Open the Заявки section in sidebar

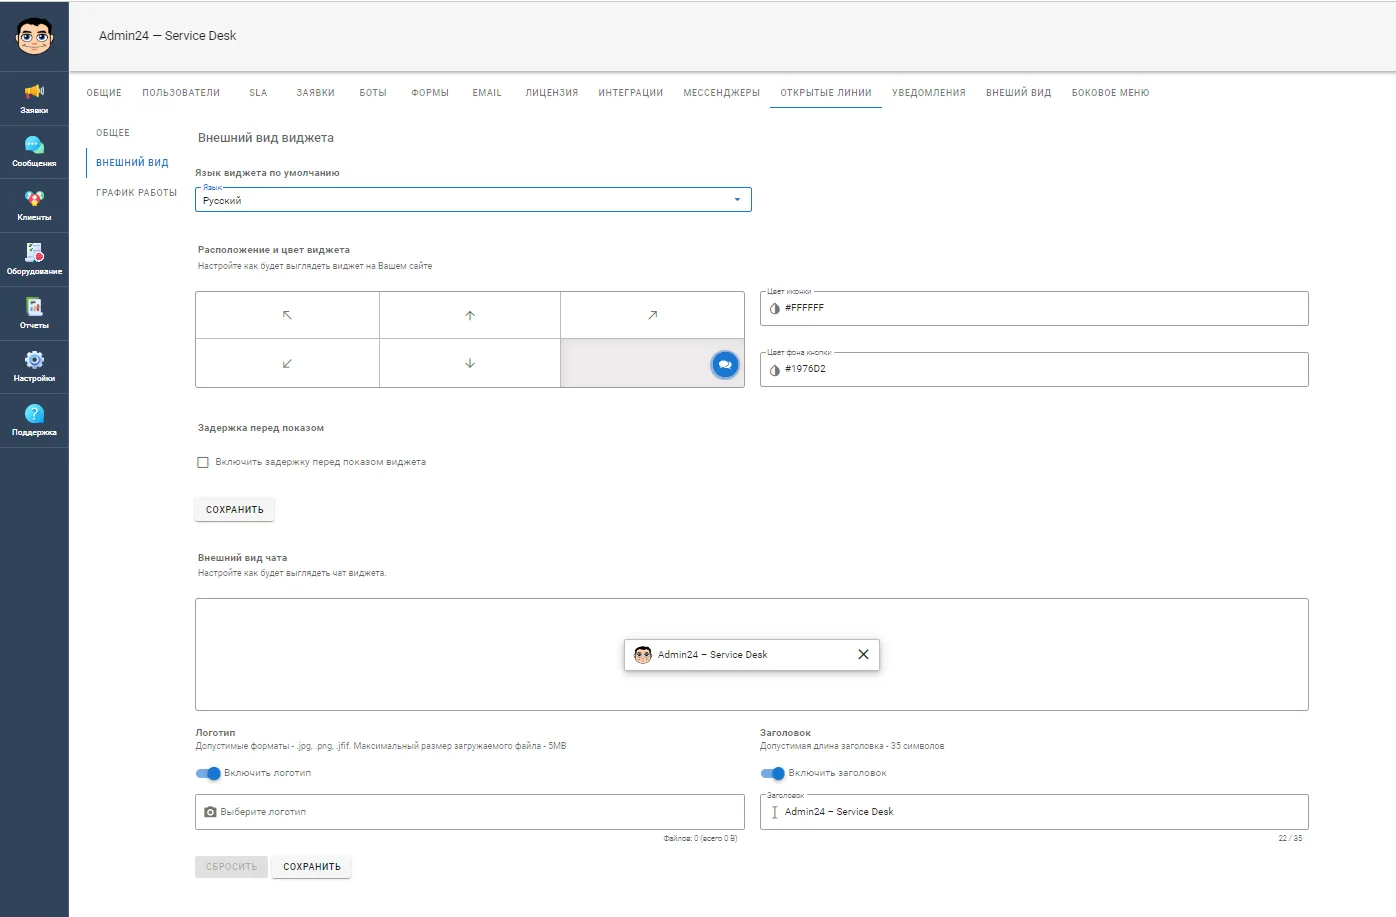pyautogui.click(x=34, y=98)
